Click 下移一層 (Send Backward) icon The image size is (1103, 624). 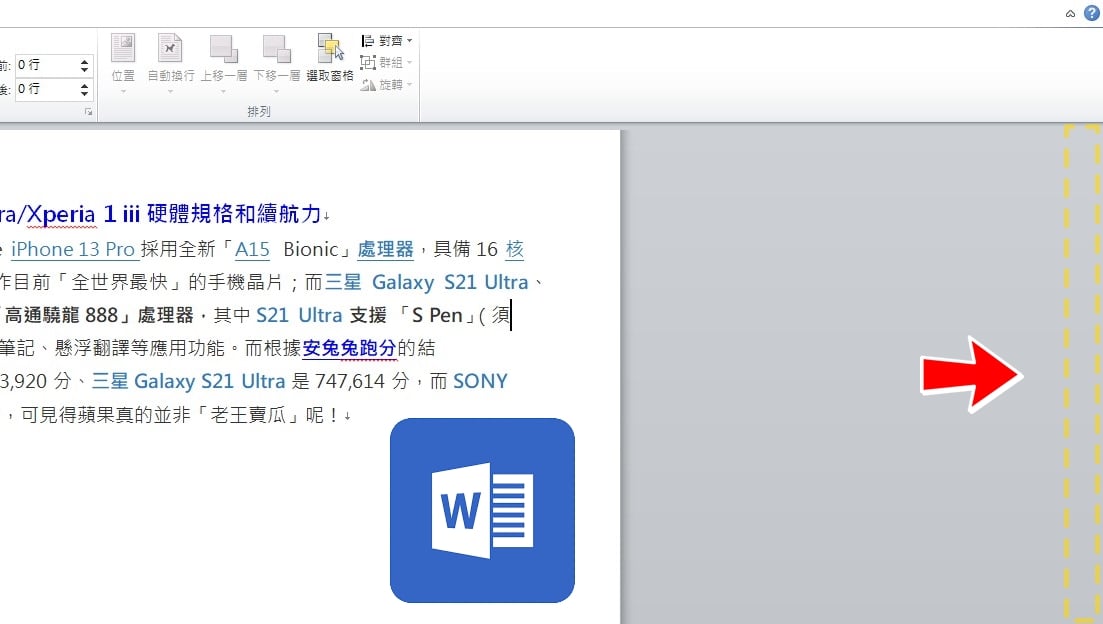pyautogui.click(x=276, y=49)
